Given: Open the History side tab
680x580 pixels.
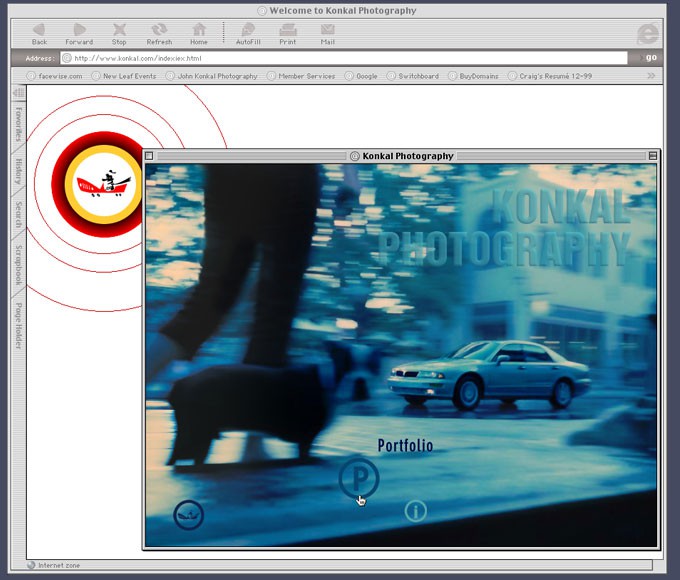Looking at the screenshot, I should 18,171.
